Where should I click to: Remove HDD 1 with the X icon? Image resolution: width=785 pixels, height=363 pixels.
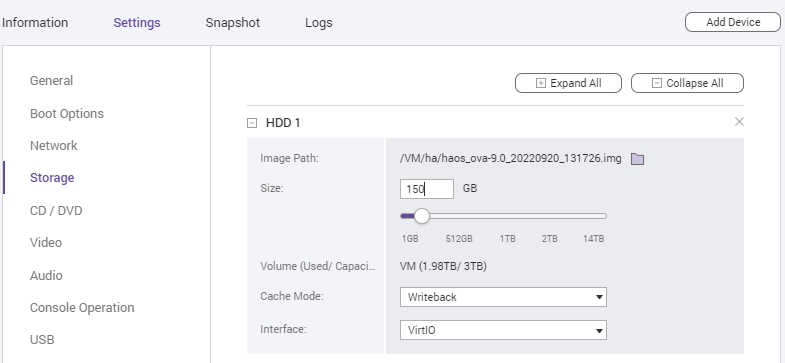739,122
